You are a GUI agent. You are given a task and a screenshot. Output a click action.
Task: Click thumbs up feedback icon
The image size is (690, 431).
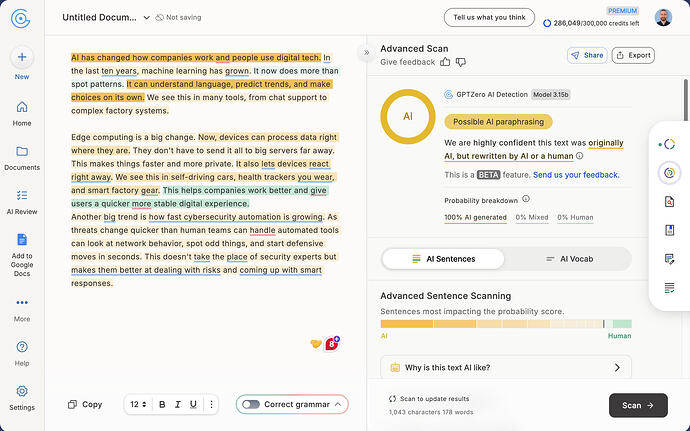445,62
